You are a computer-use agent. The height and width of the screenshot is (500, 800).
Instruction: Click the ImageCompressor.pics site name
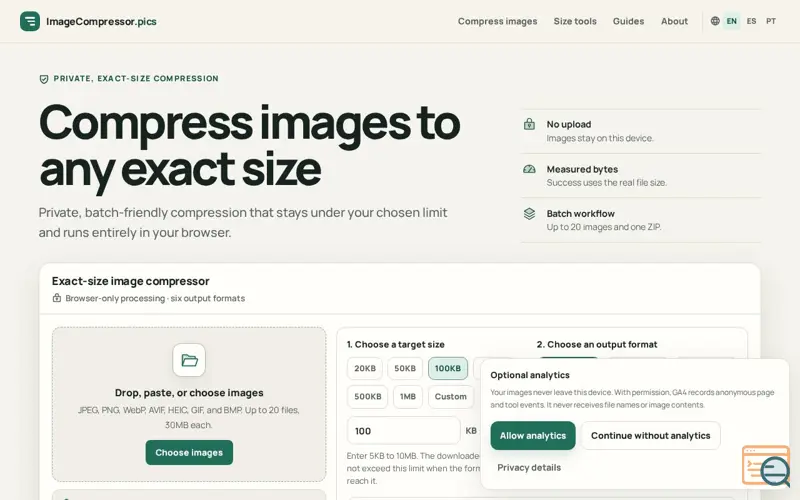pos(102,21)
